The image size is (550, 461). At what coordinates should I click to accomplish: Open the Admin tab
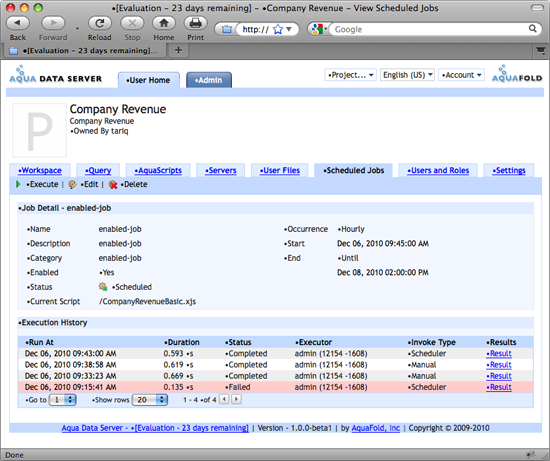coord(209,80)
